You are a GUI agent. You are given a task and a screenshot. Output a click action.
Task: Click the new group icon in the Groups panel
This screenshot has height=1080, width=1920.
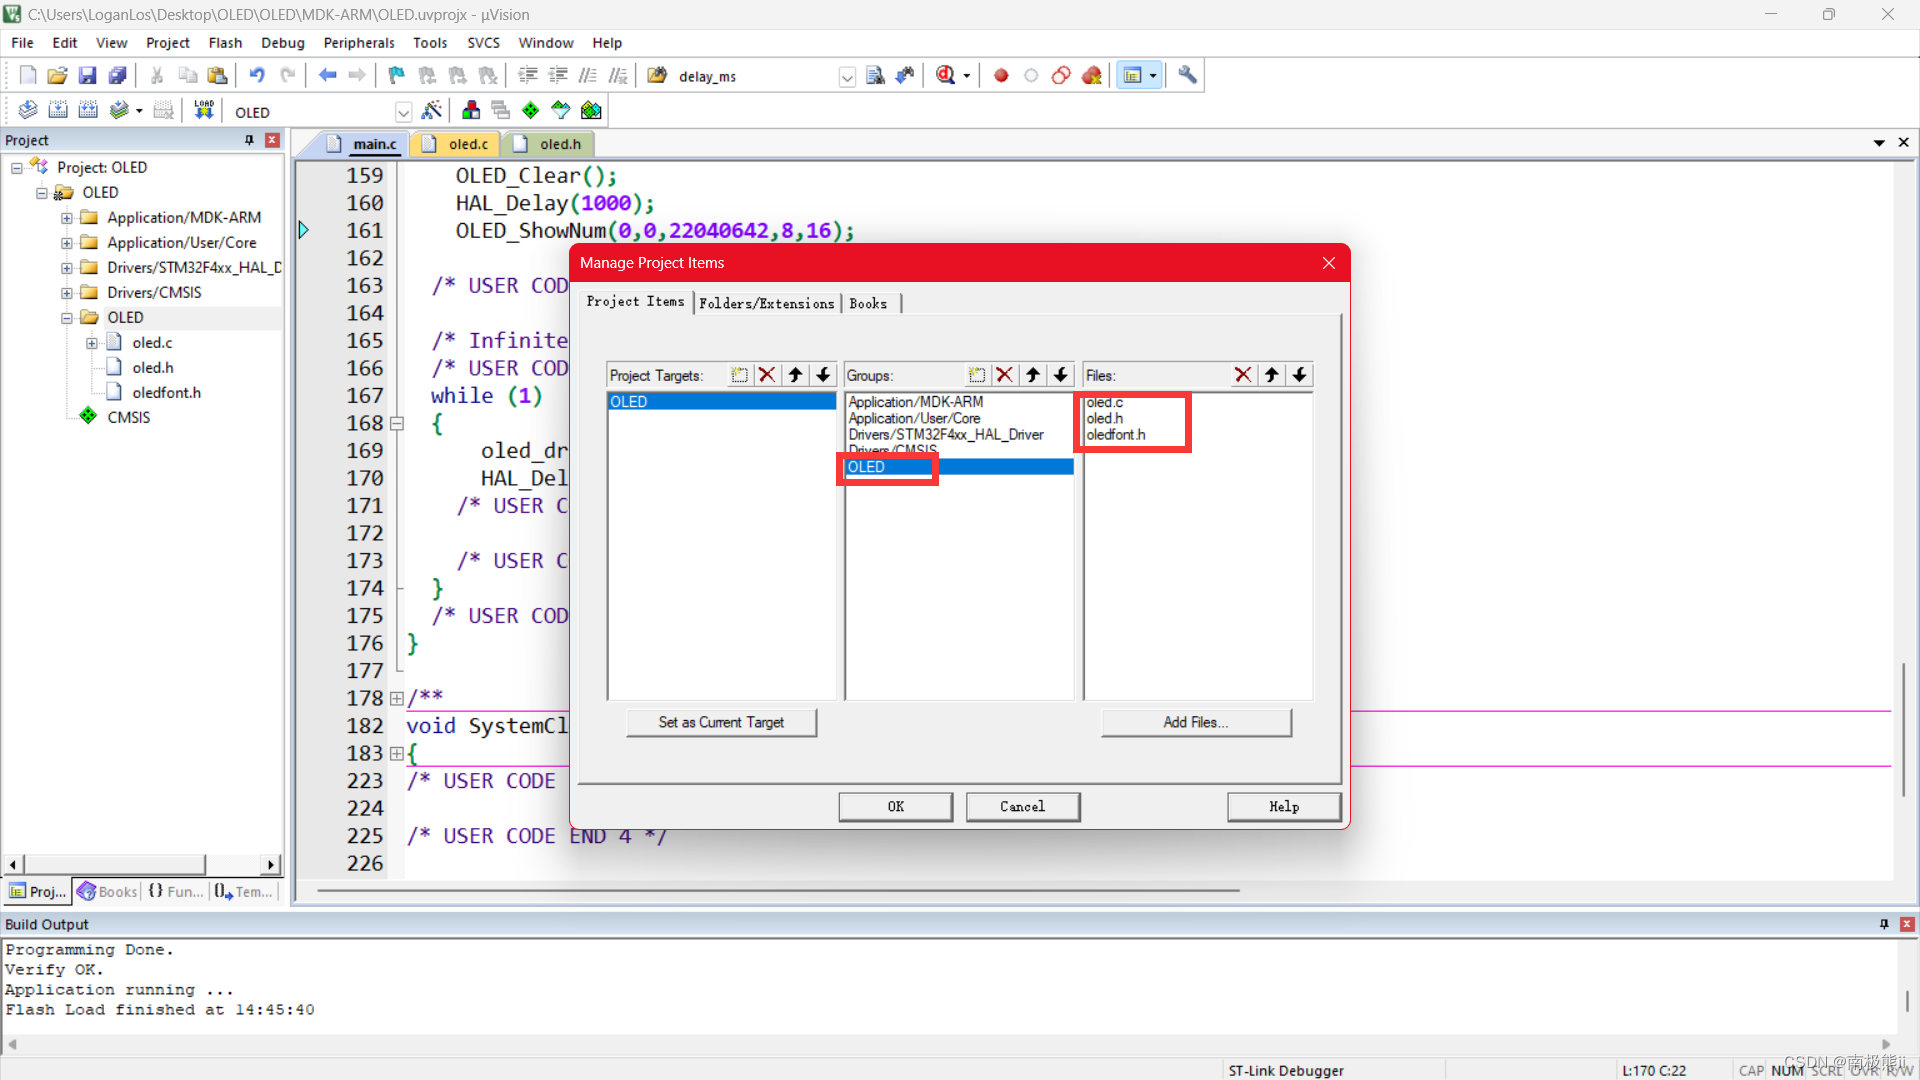coord(977,374)
